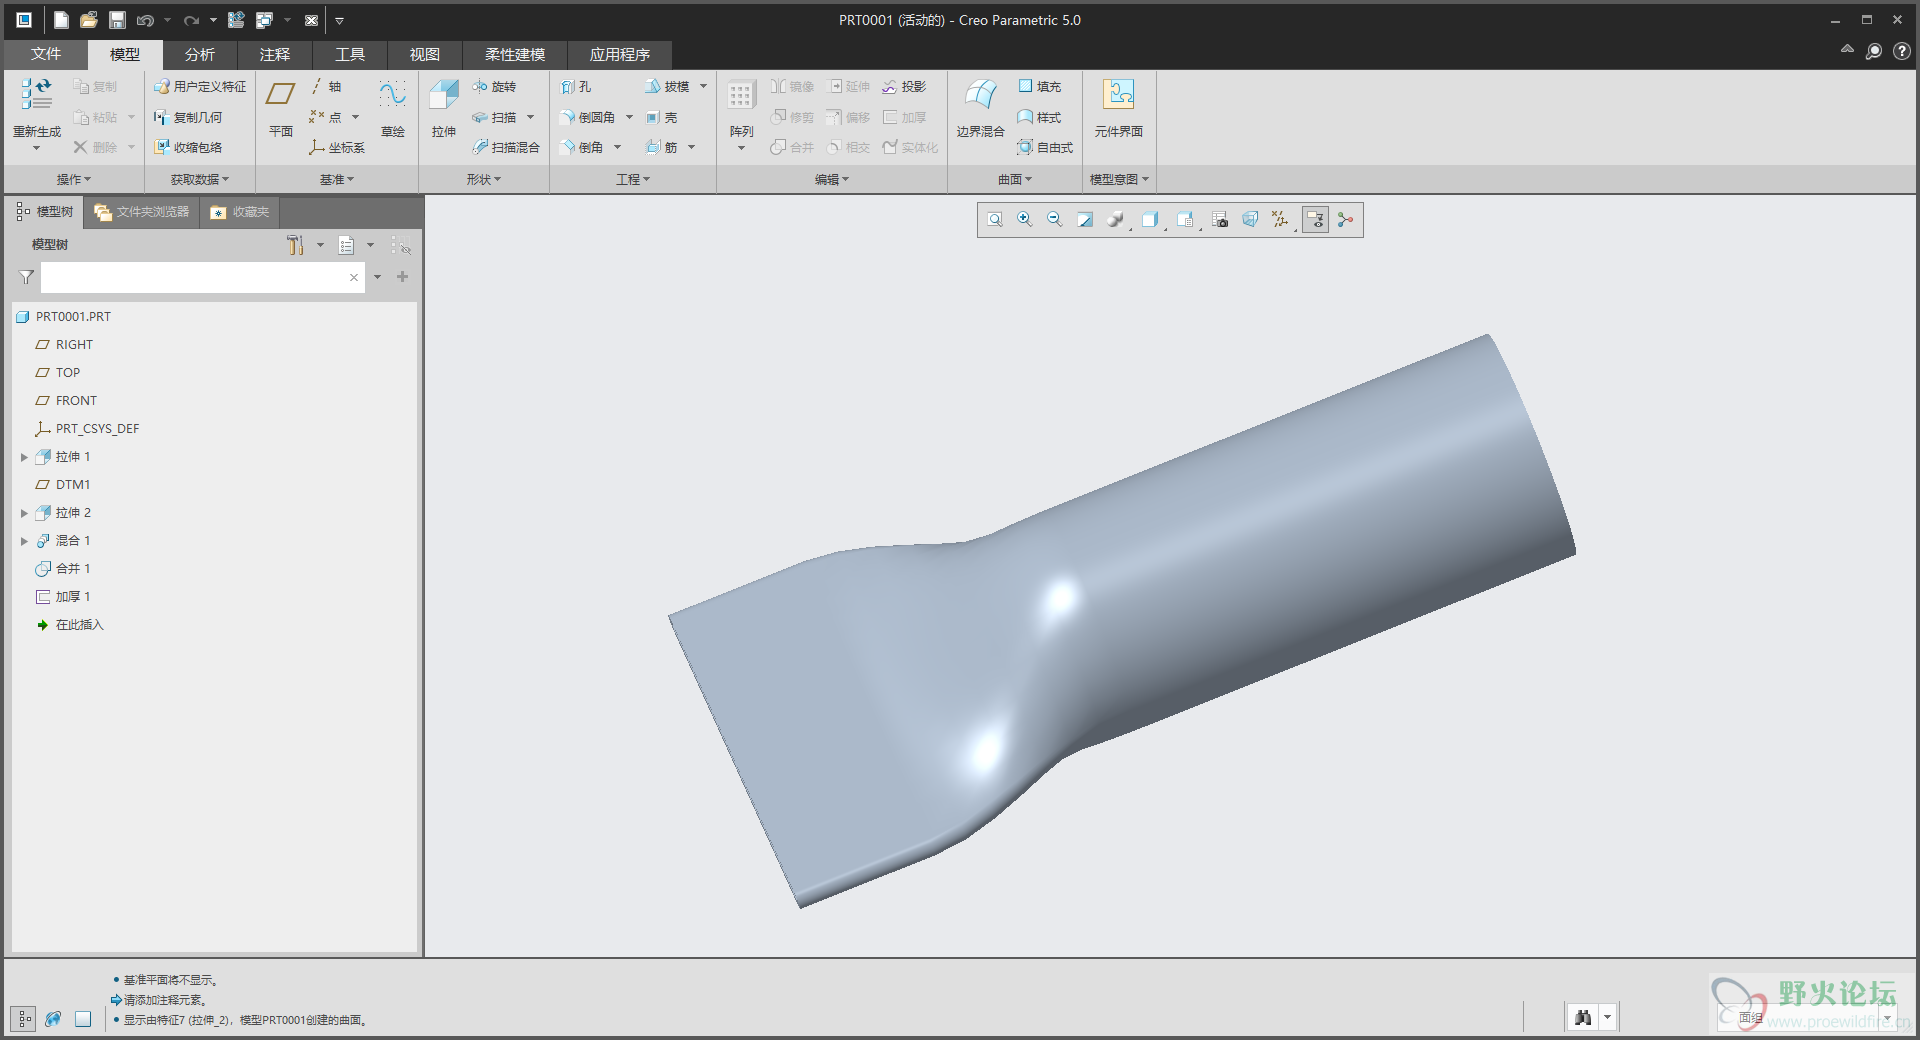Viewport: 1920px width, 1040px height.
Task: Open the 收藏夹 panel tab
Action: (240, 212)
